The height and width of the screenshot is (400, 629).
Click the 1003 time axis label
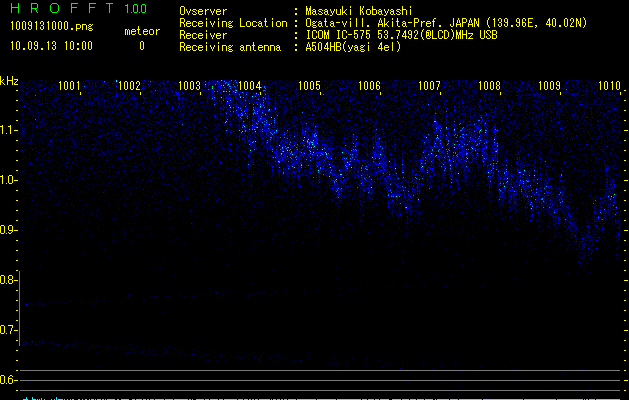tap(189, 85)
